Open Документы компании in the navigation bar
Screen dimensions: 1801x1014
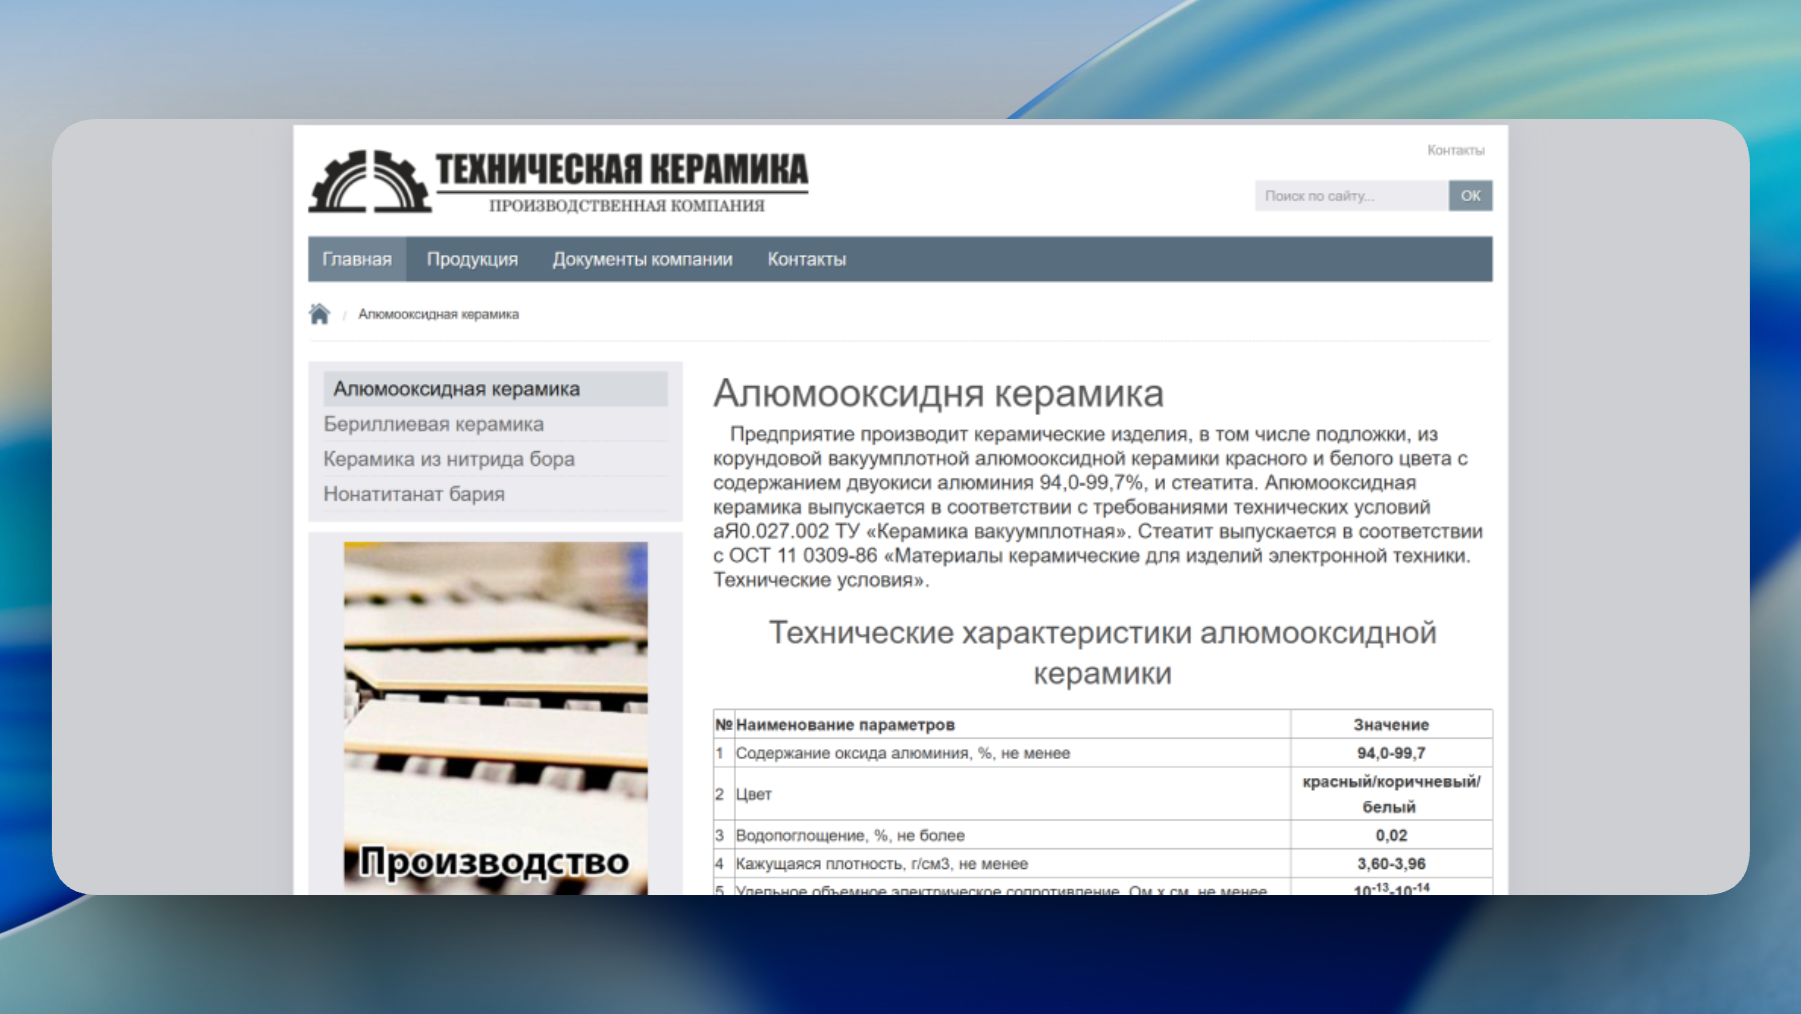click(642, 259)
